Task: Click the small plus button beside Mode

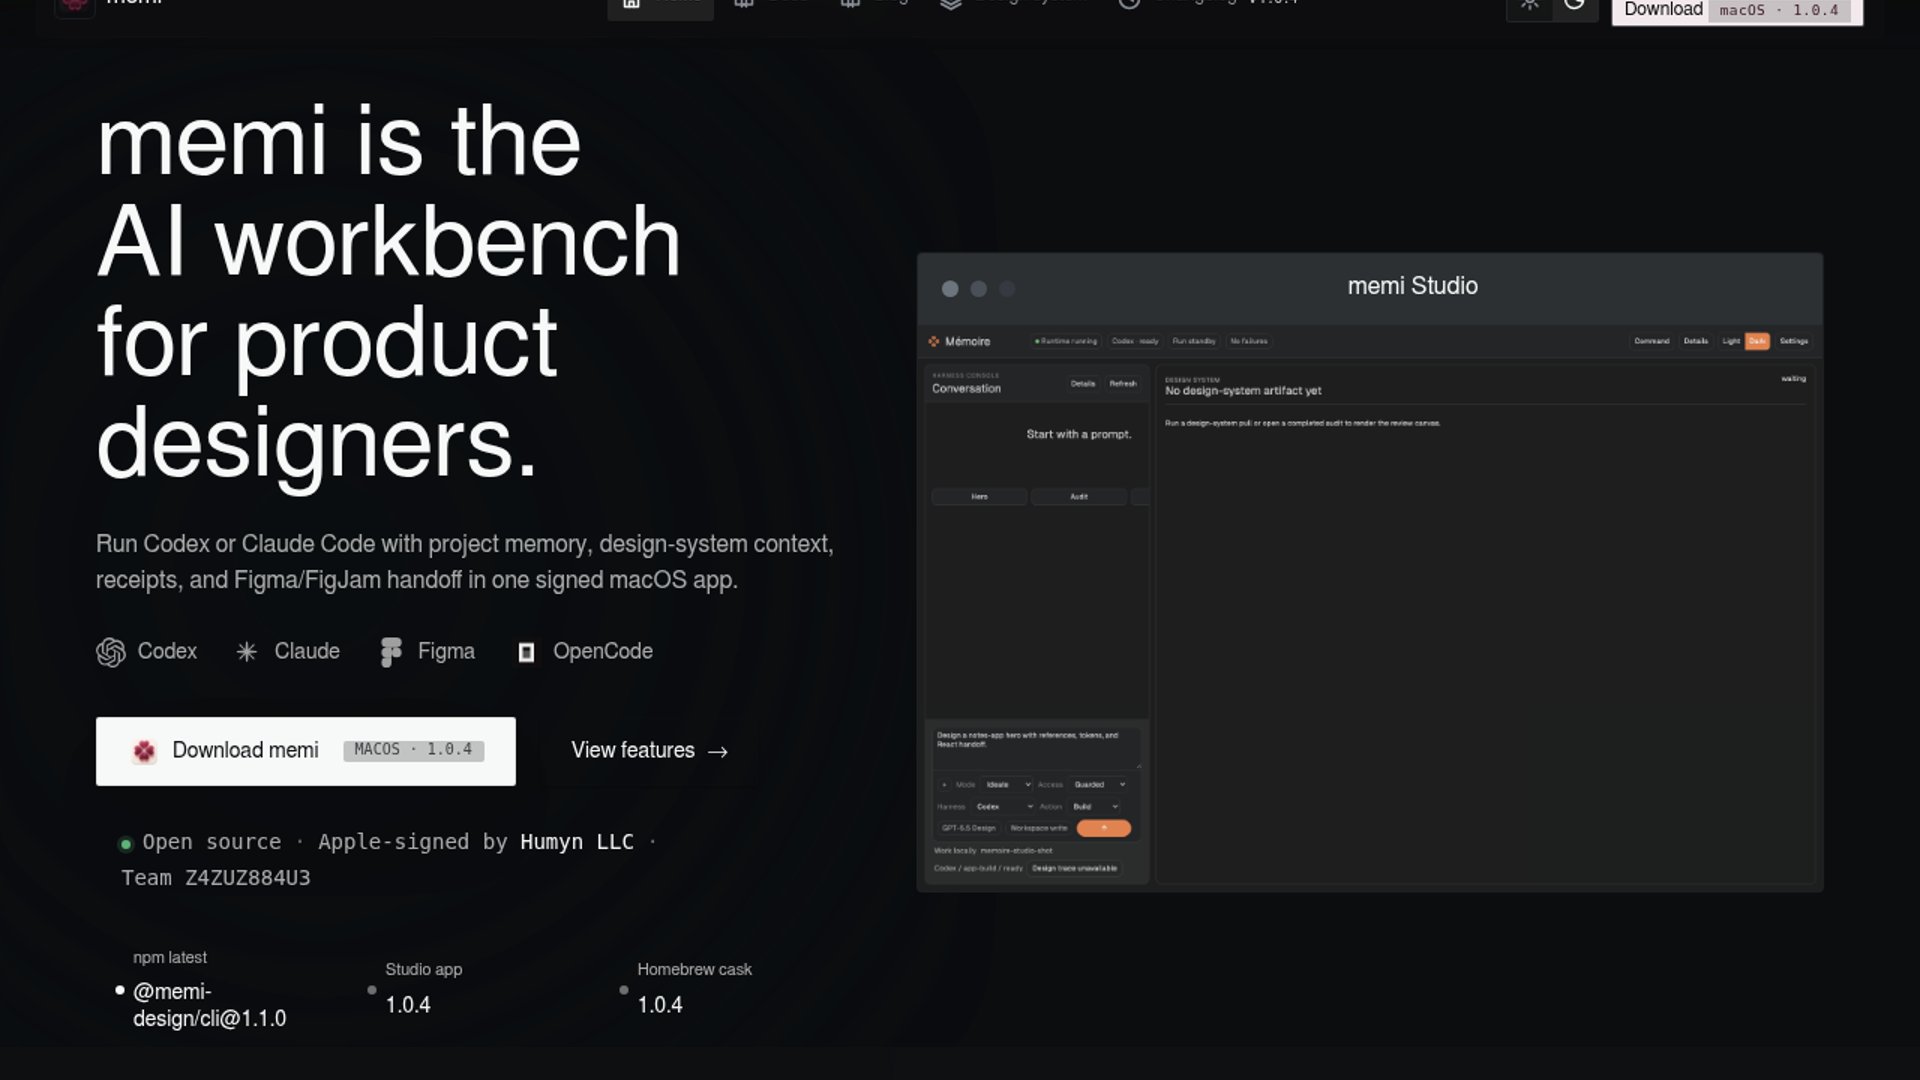Action: tap(945, 785)
